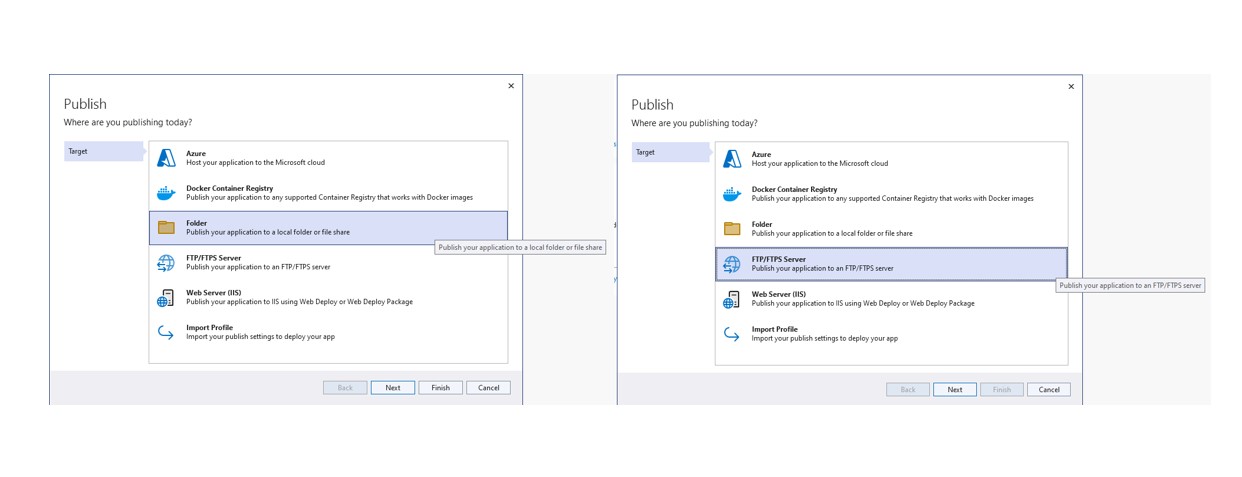Close the left Publish dialog with the X

(x=511, y=86)
